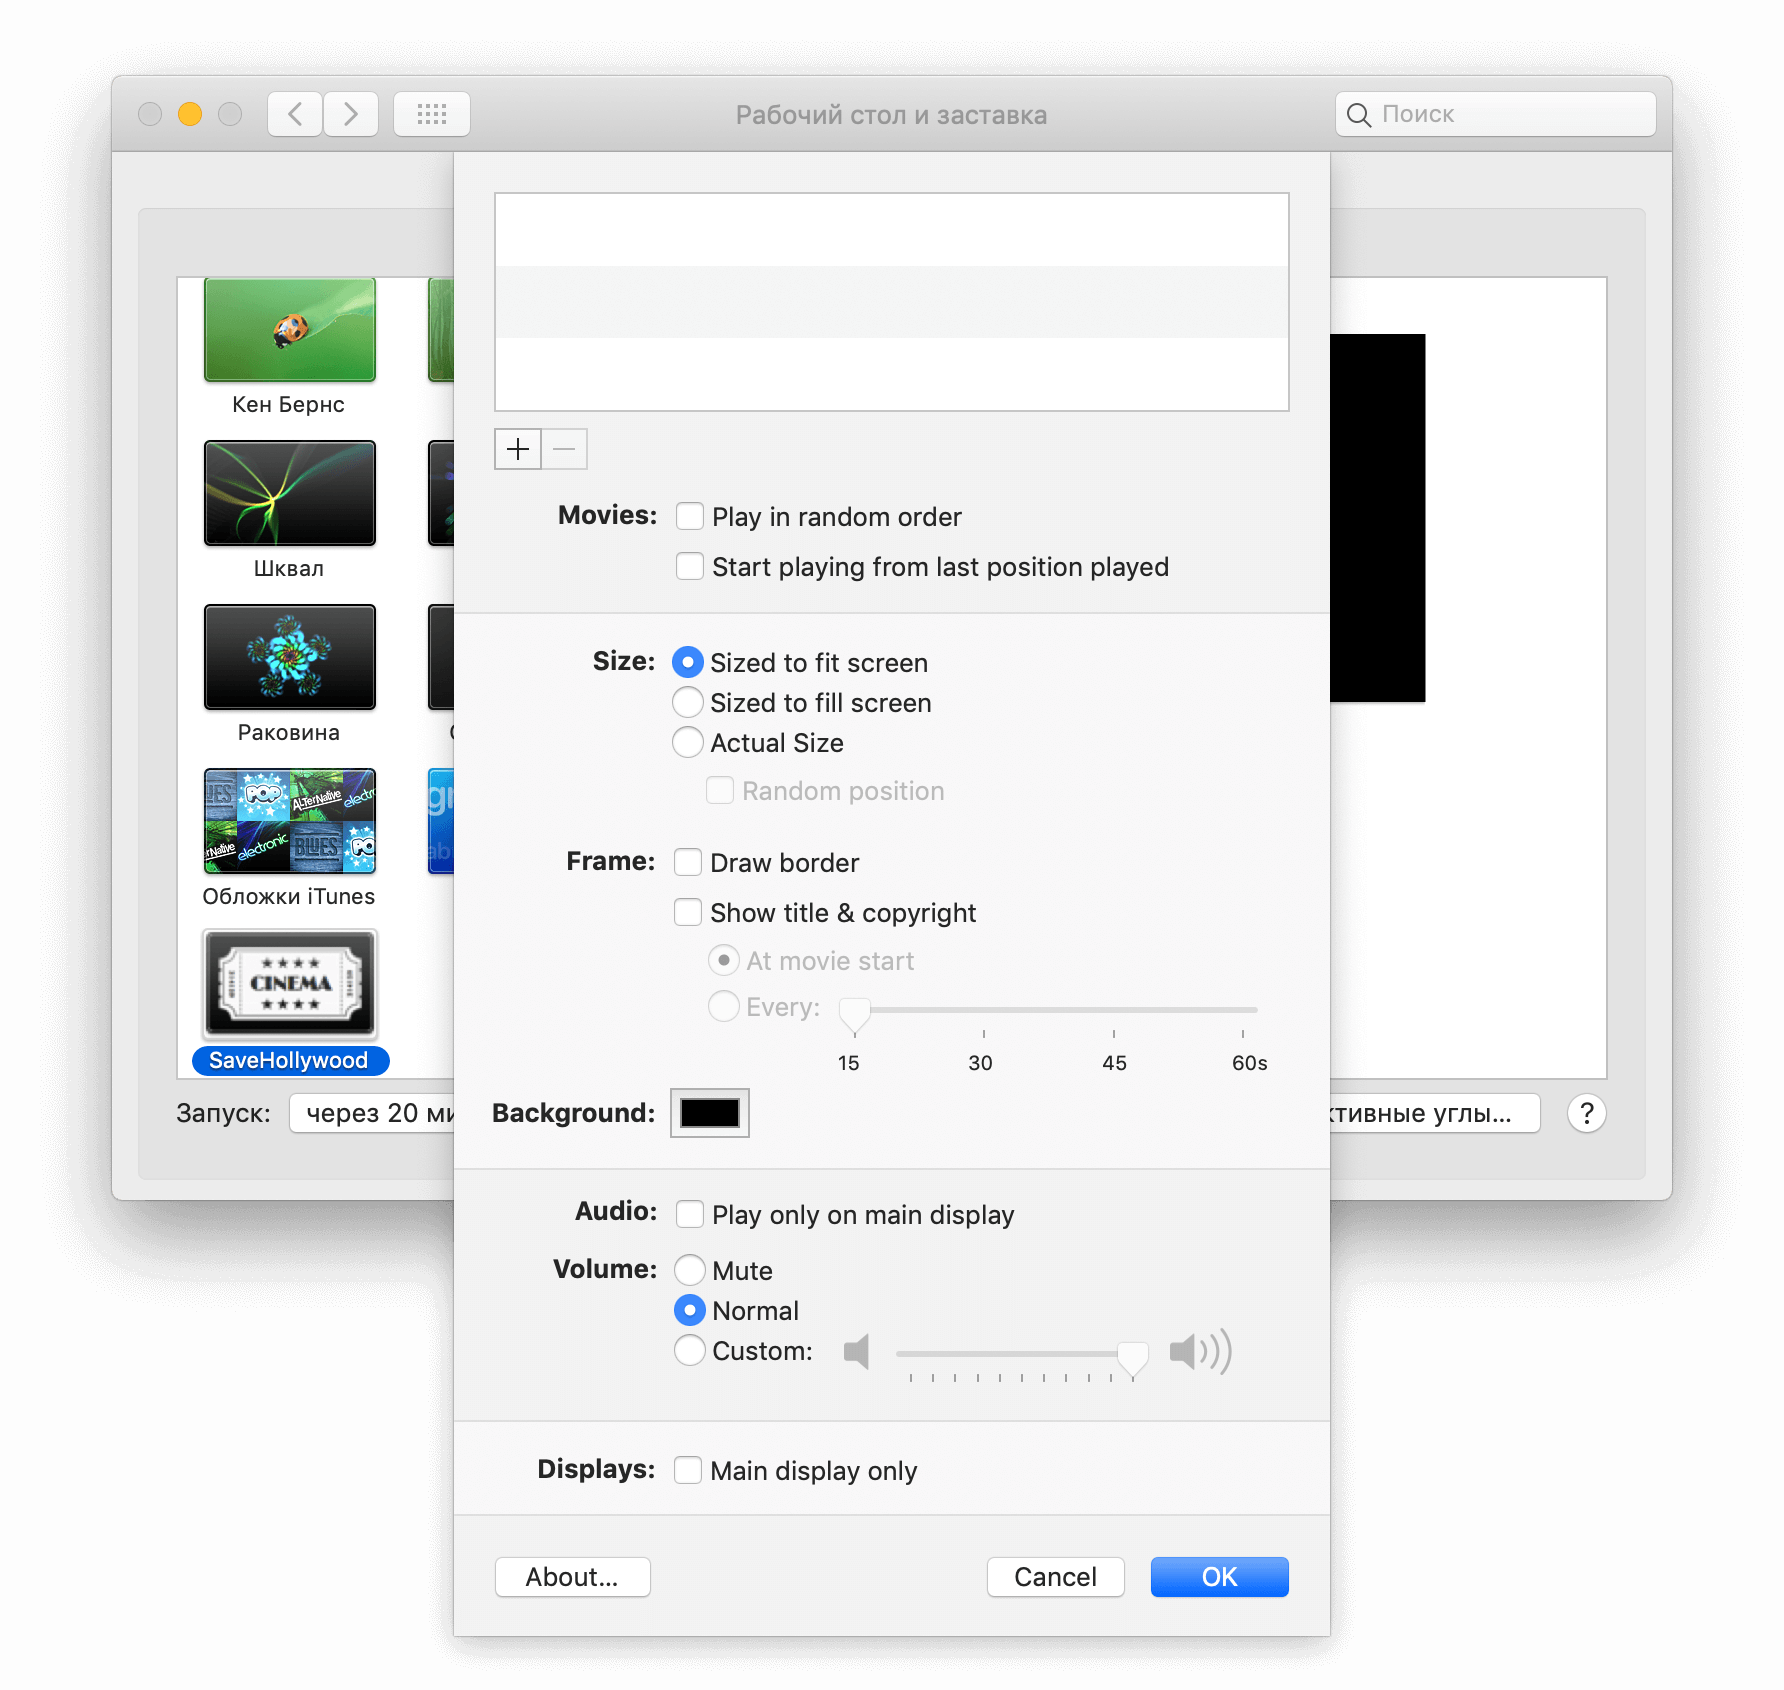1784x1690 pixels.
Task: Open help with question mark button
Action: 1586,1113
